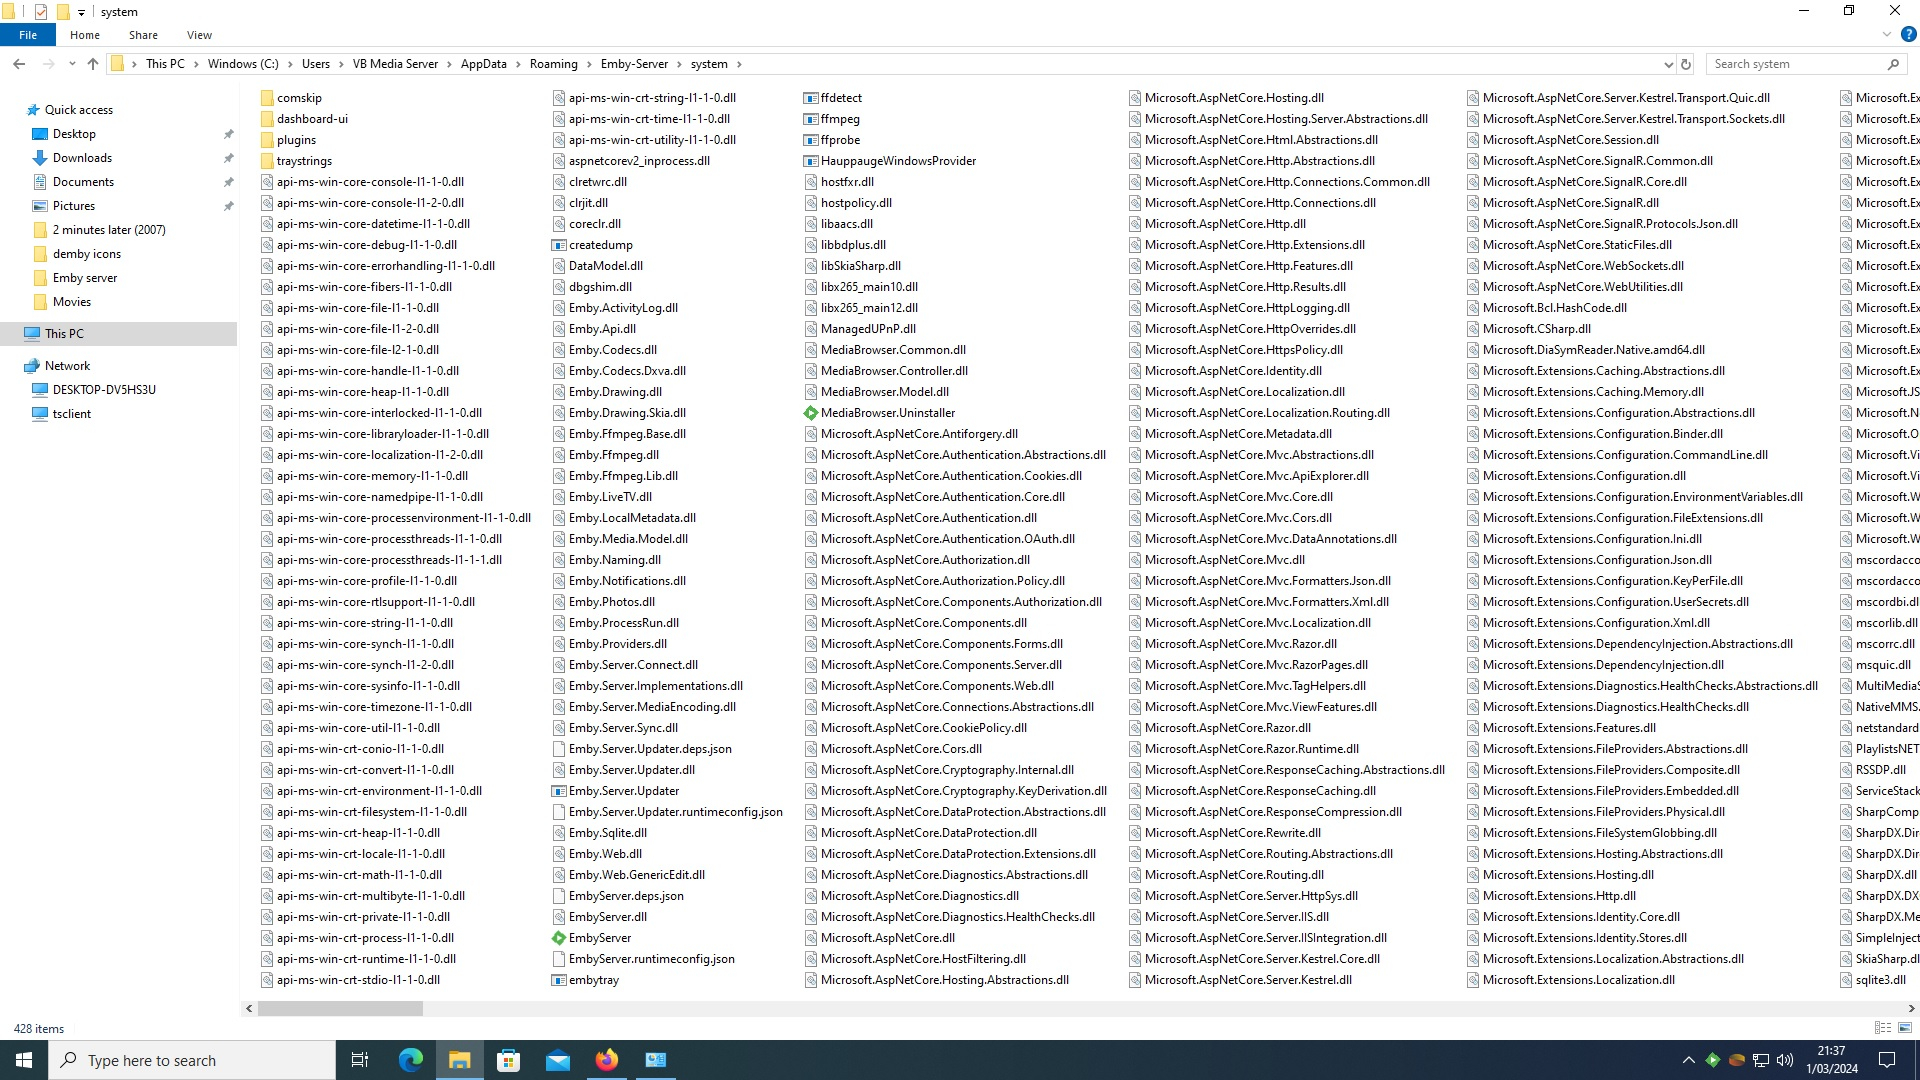
Task: Open the help question mark icon
Action: [1908, 34]
